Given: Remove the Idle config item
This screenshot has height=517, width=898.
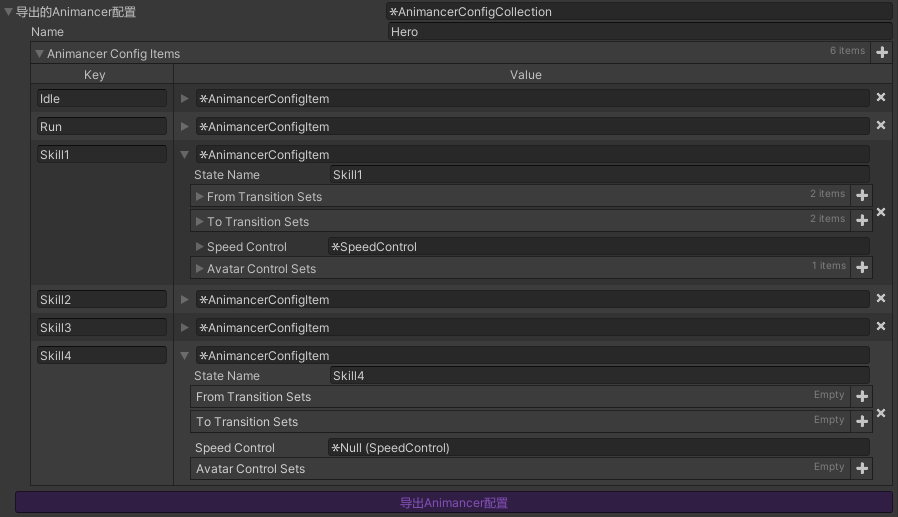Looking at the screenshot, I should [x=881, y=97].
